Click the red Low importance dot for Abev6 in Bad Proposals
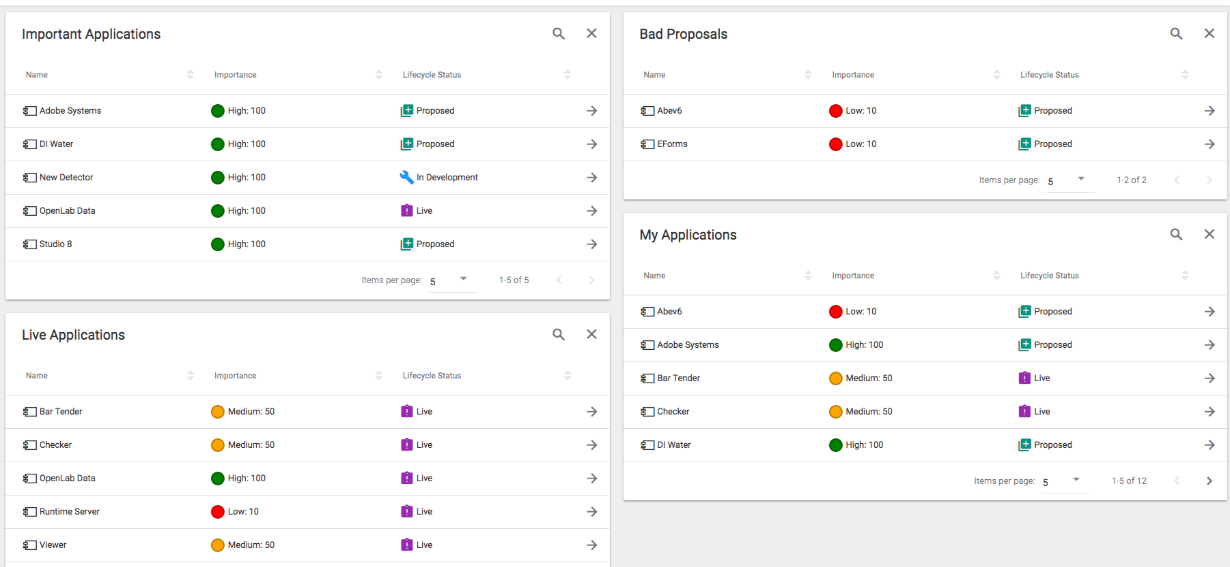Viewport: 1230px width, 567px height. tap(836, 111)
